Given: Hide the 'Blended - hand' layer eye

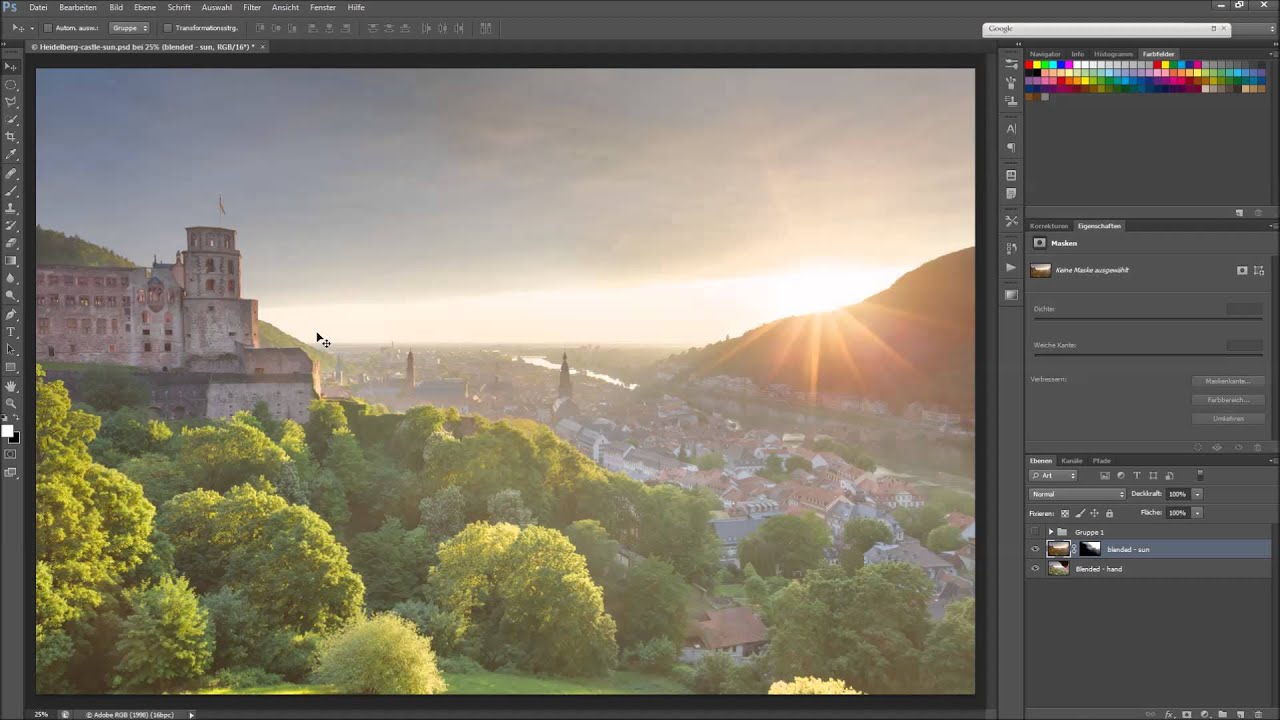Looking at the screenshot, I should [x=1035, y=568].
